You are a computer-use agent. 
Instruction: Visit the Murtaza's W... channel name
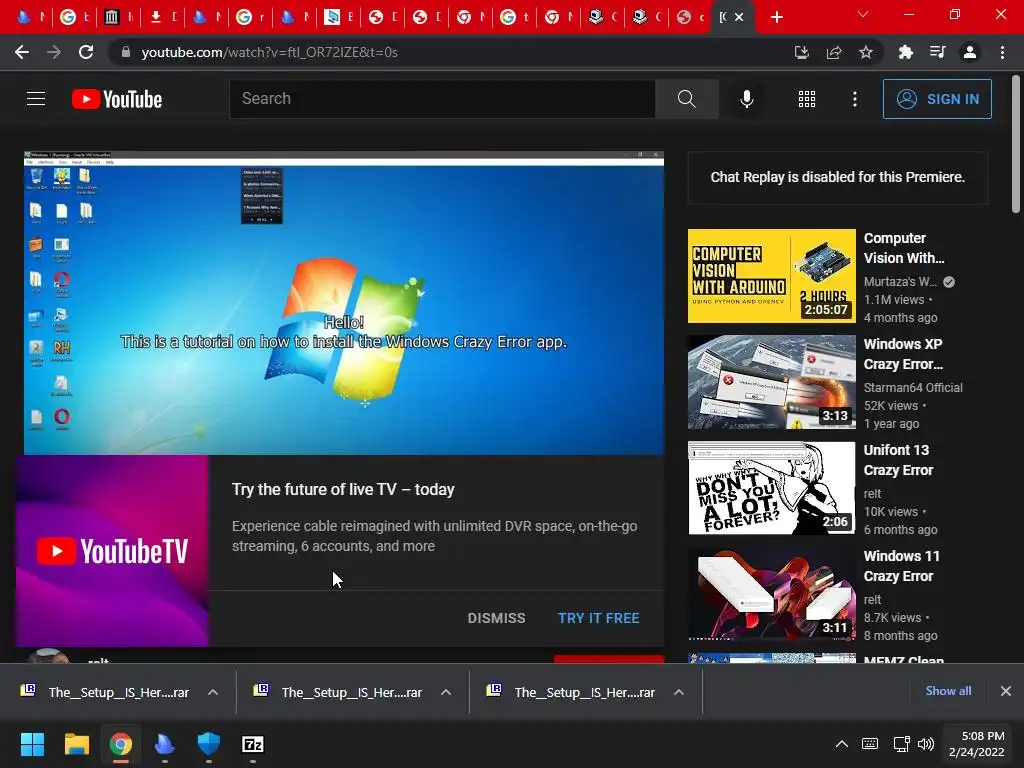pyautogui.click(x=900, y=281)
